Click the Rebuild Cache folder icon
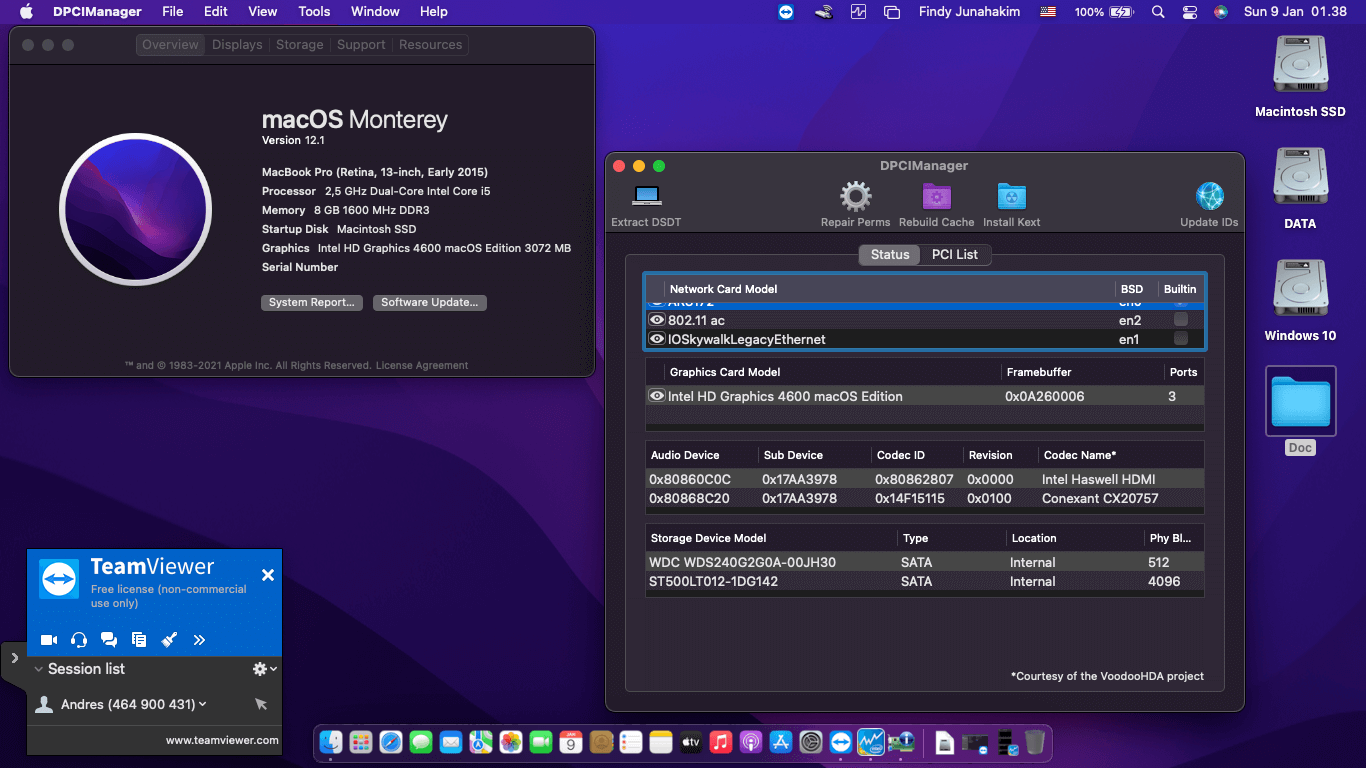The height and width of the screenshot is (768, 1366). point(936,196)
